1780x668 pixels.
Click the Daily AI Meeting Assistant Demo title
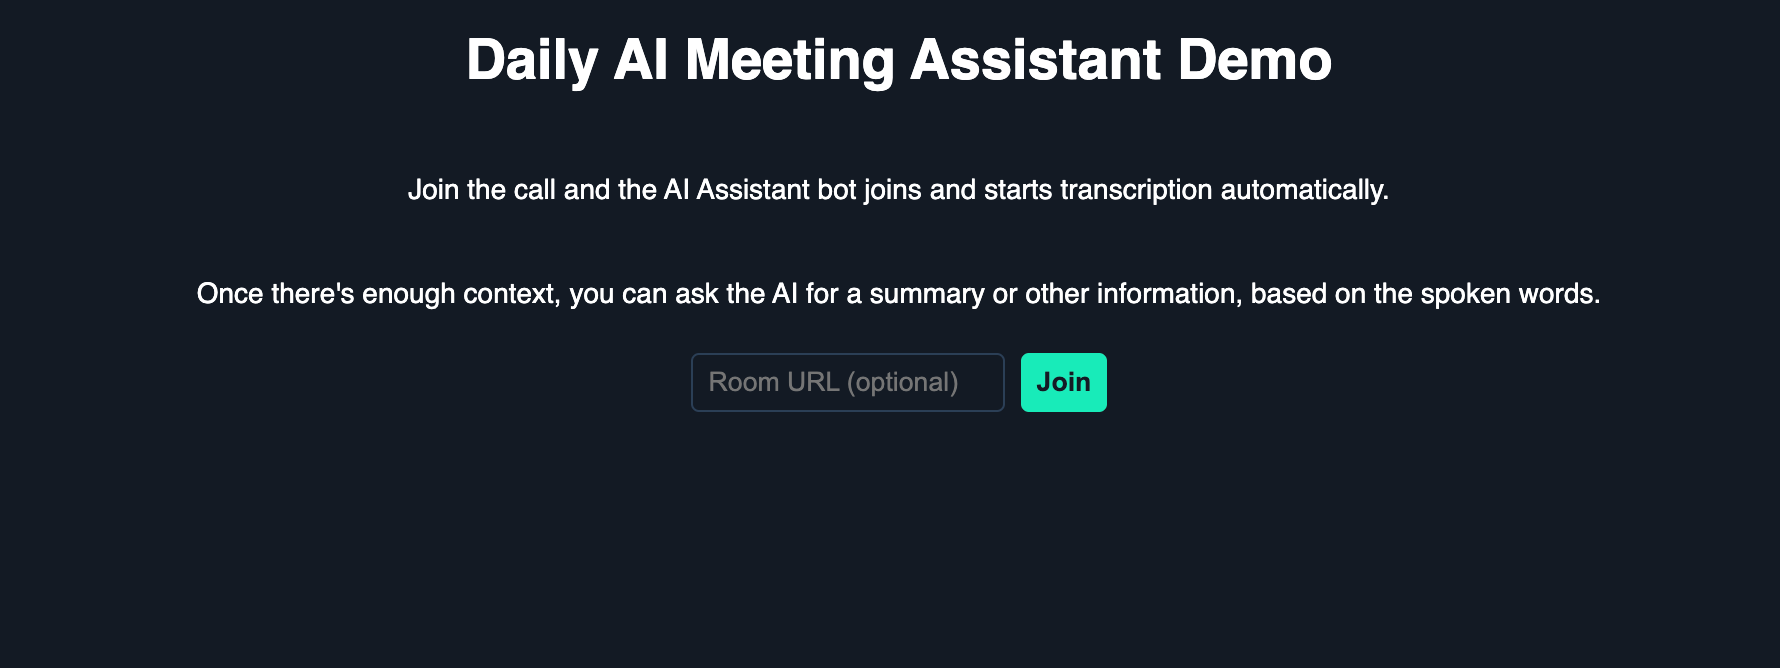coord(897,60)
